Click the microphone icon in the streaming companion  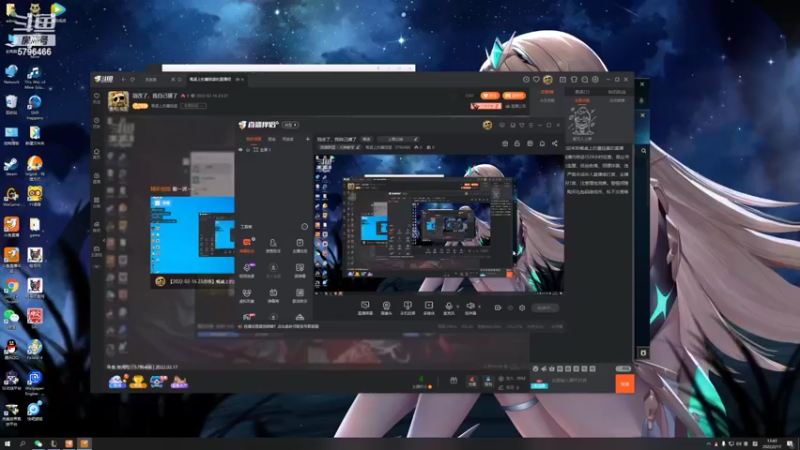(x=448, y=306)
